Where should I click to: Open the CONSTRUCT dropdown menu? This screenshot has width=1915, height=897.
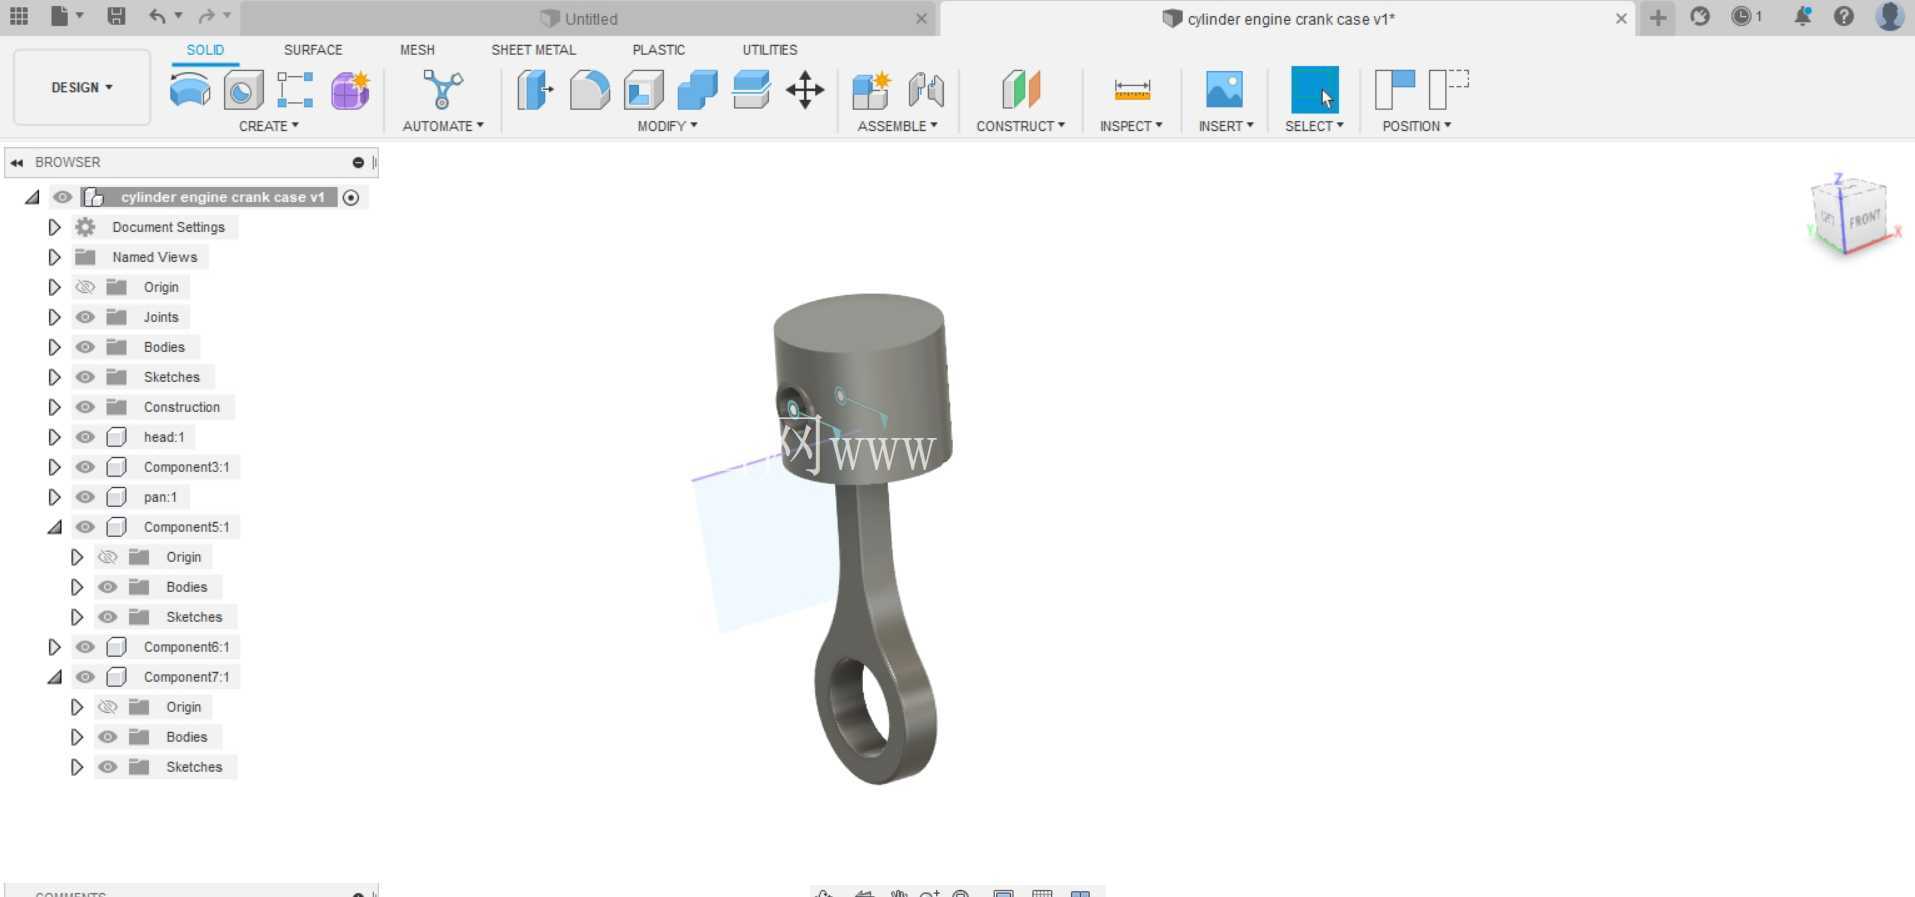1020,126
